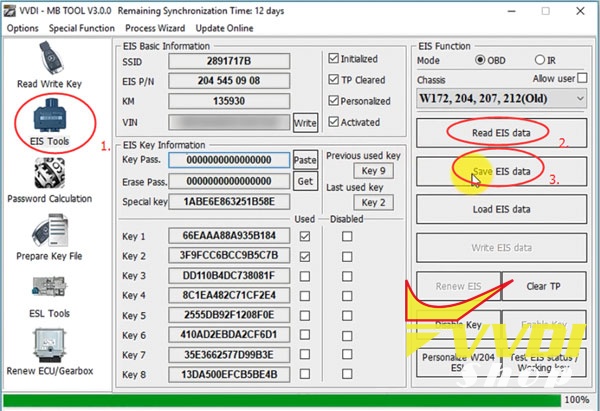Click the Key Pass. input field
Viewport: 600px width, 411px height.
[x=229, y=160]
